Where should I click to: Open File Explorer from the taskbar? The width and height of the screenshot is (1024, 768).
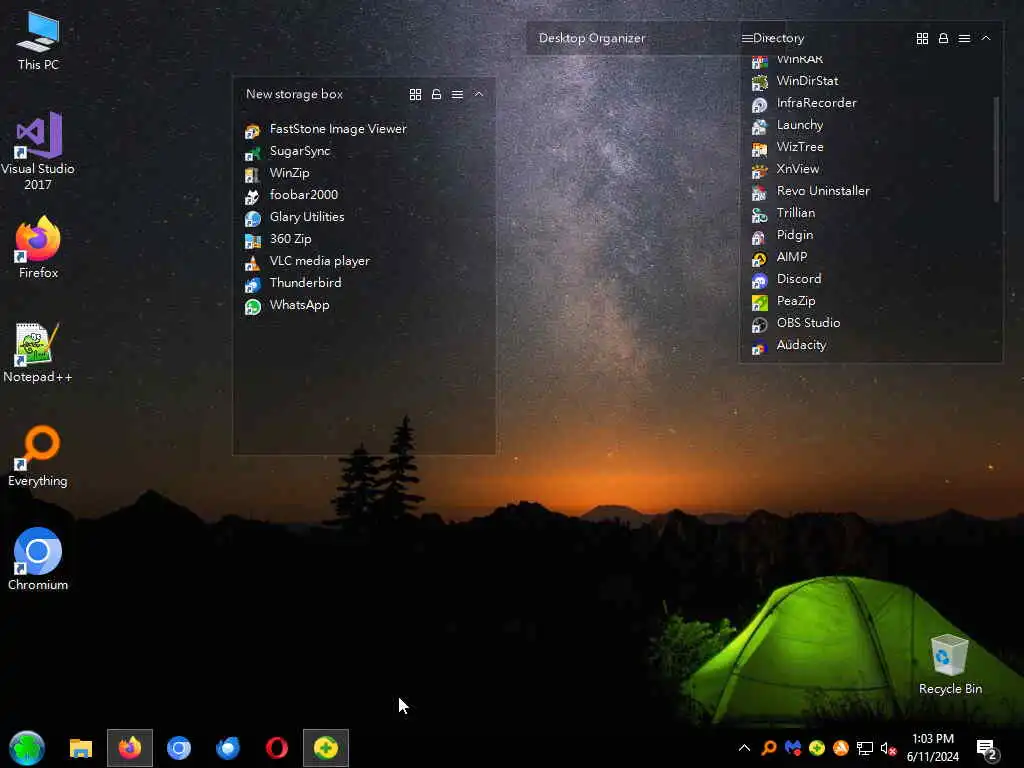click(x=81, y=748)
